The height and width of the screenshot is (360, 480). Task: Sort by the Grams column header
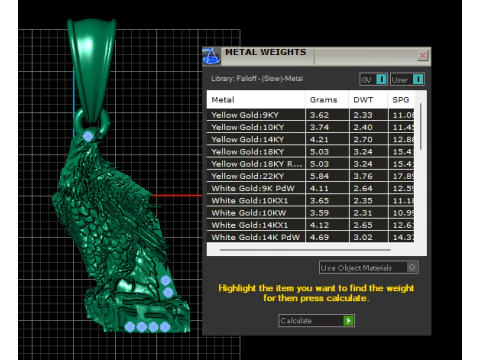[x=327, y=100]
